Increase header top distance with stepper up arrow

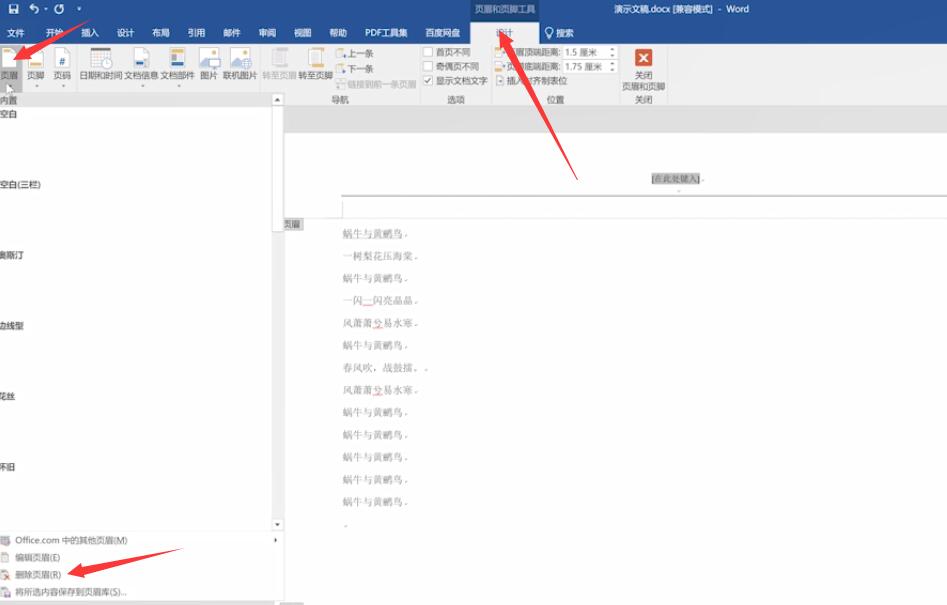coord(612,50)
